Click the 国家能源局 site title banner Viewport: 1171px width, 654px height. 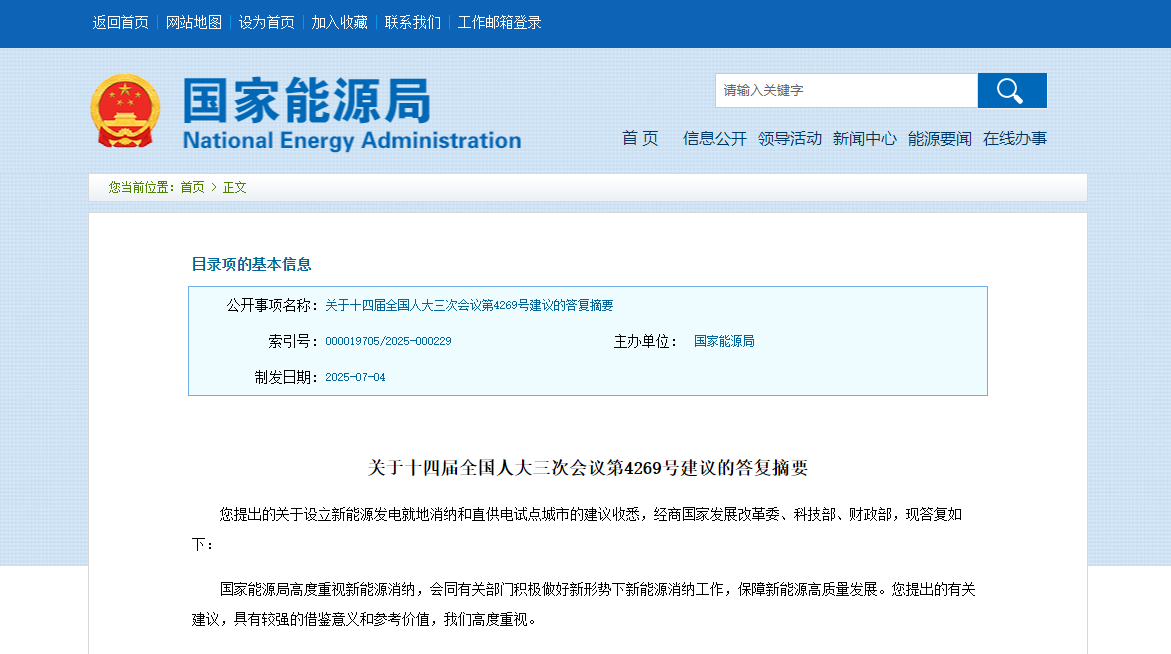coord(350,113)
